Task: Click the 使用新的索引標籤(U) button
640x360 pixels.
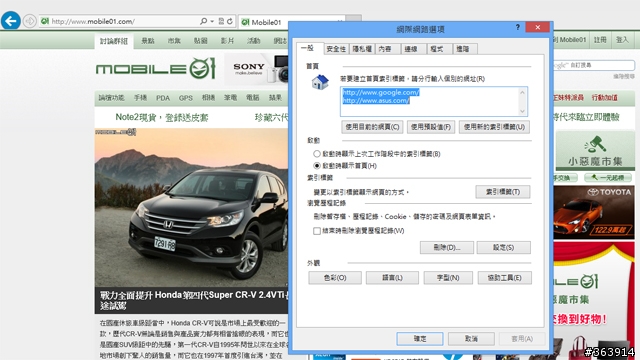Action: (494, 127)
